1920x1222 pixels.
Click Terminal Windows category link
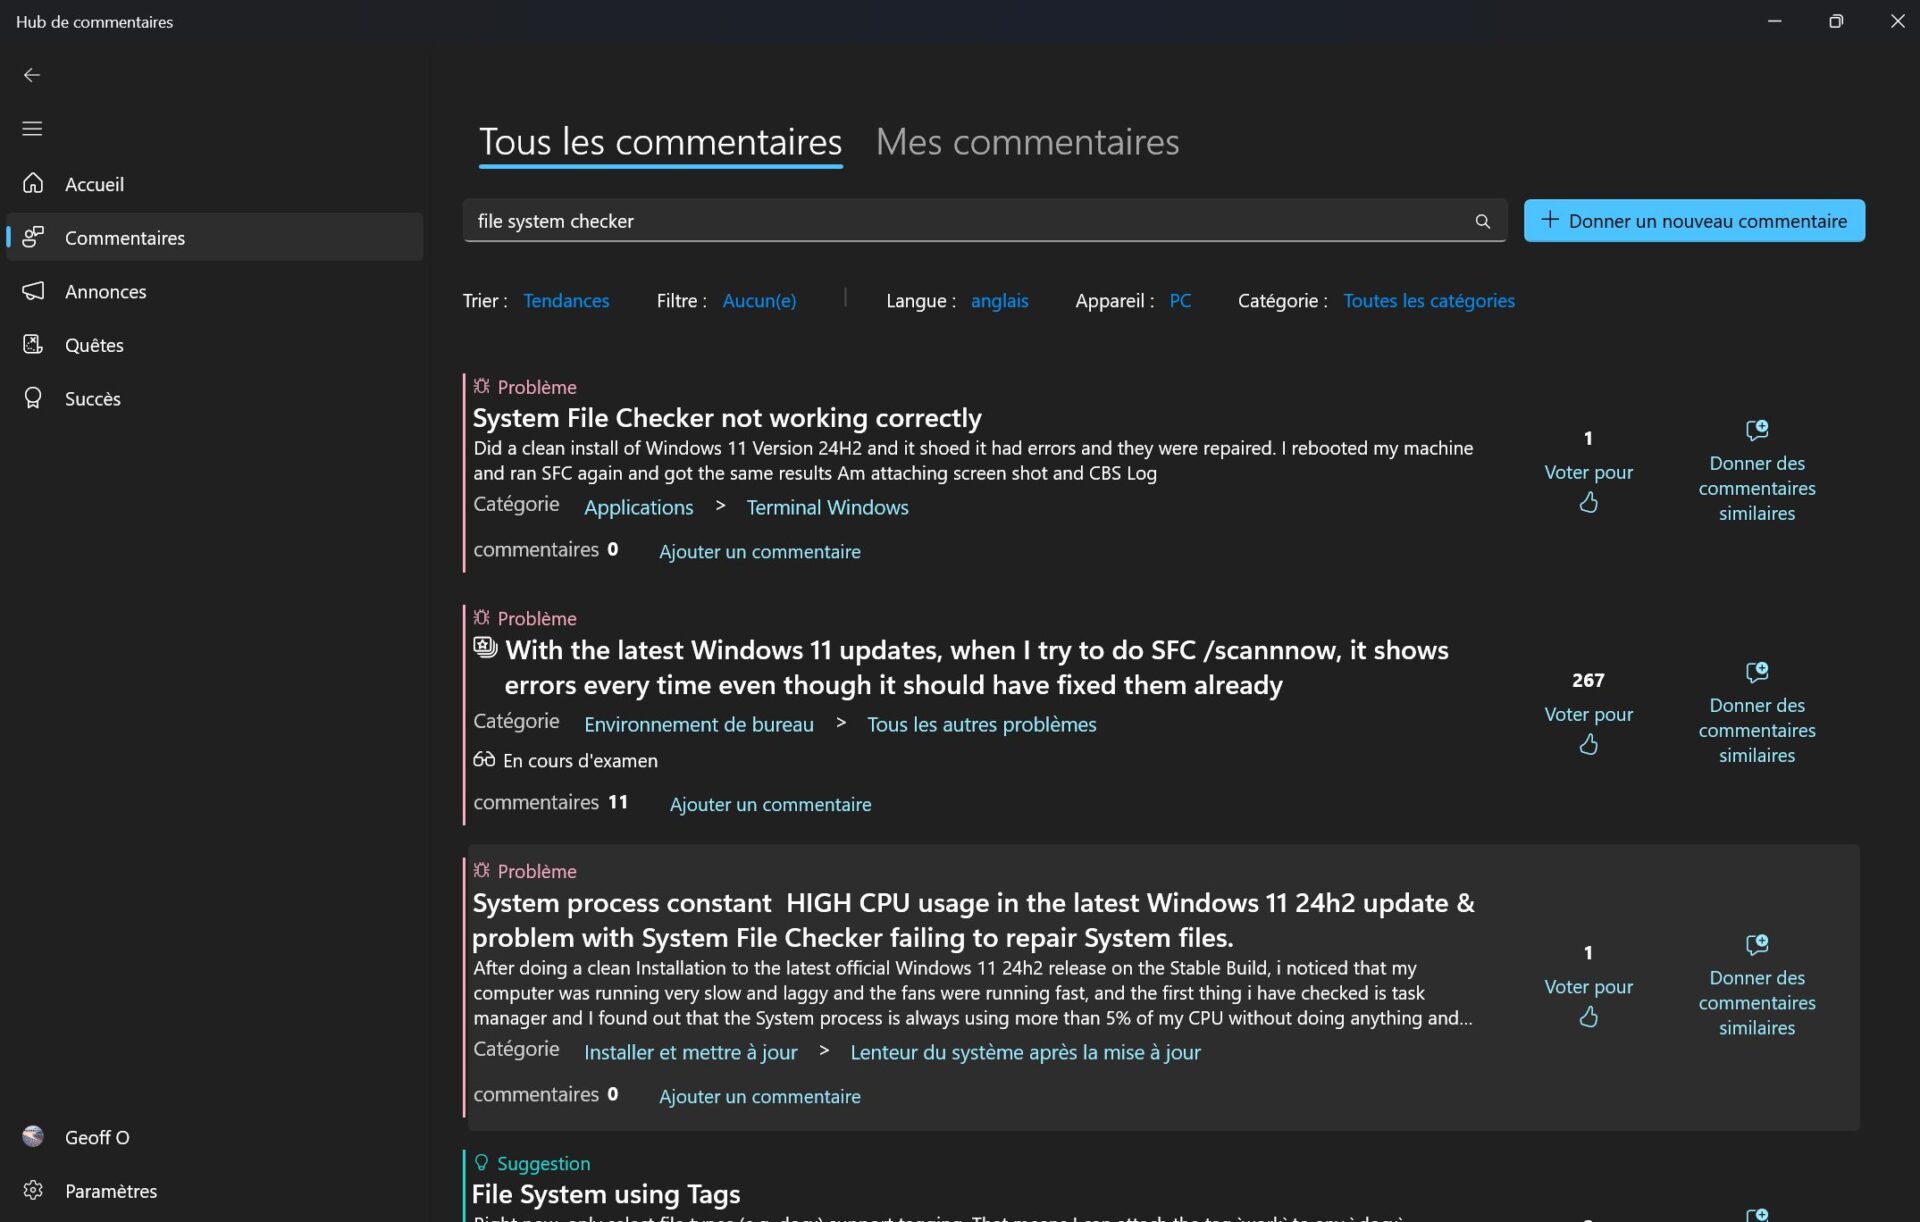[x=827, y=508]
